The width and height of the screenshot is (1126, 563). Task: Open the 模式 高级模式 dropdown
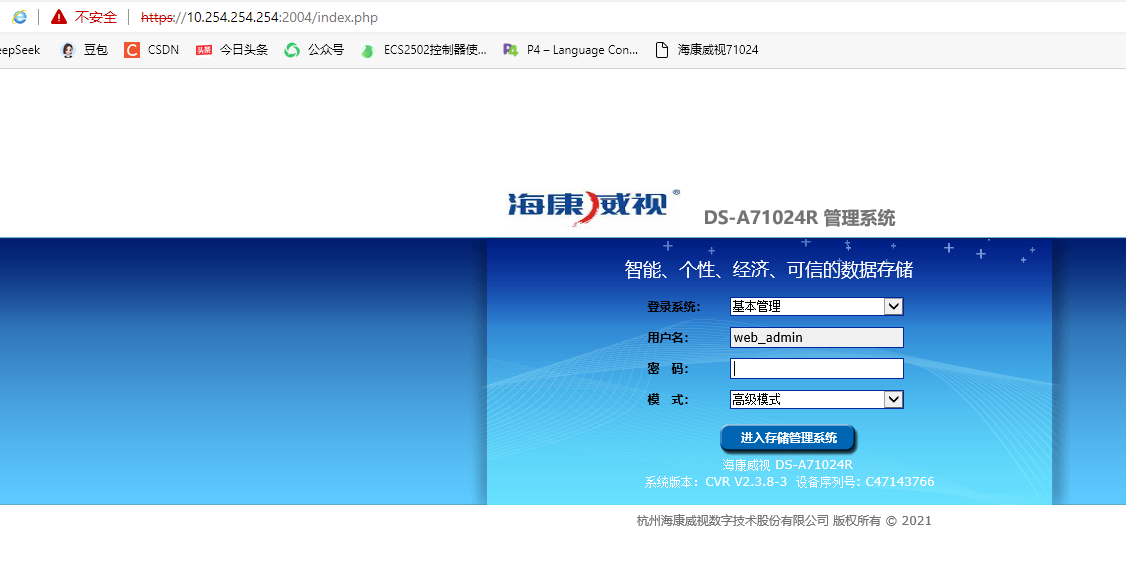[816, 399]
